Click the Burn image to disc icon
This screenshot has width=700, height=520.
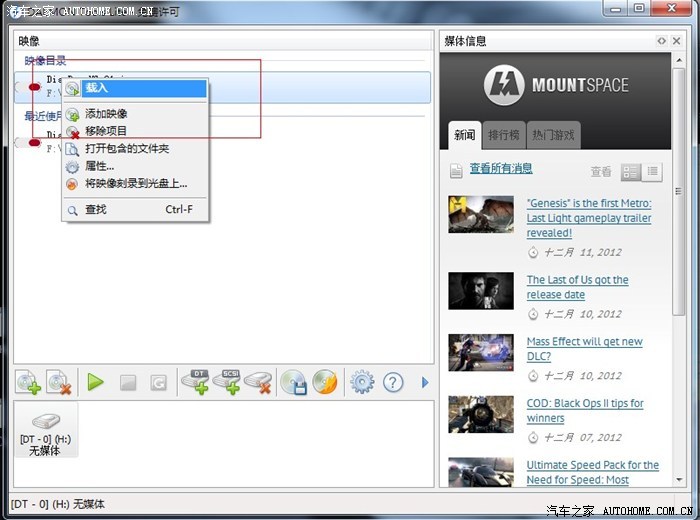[x=324, y=382]
